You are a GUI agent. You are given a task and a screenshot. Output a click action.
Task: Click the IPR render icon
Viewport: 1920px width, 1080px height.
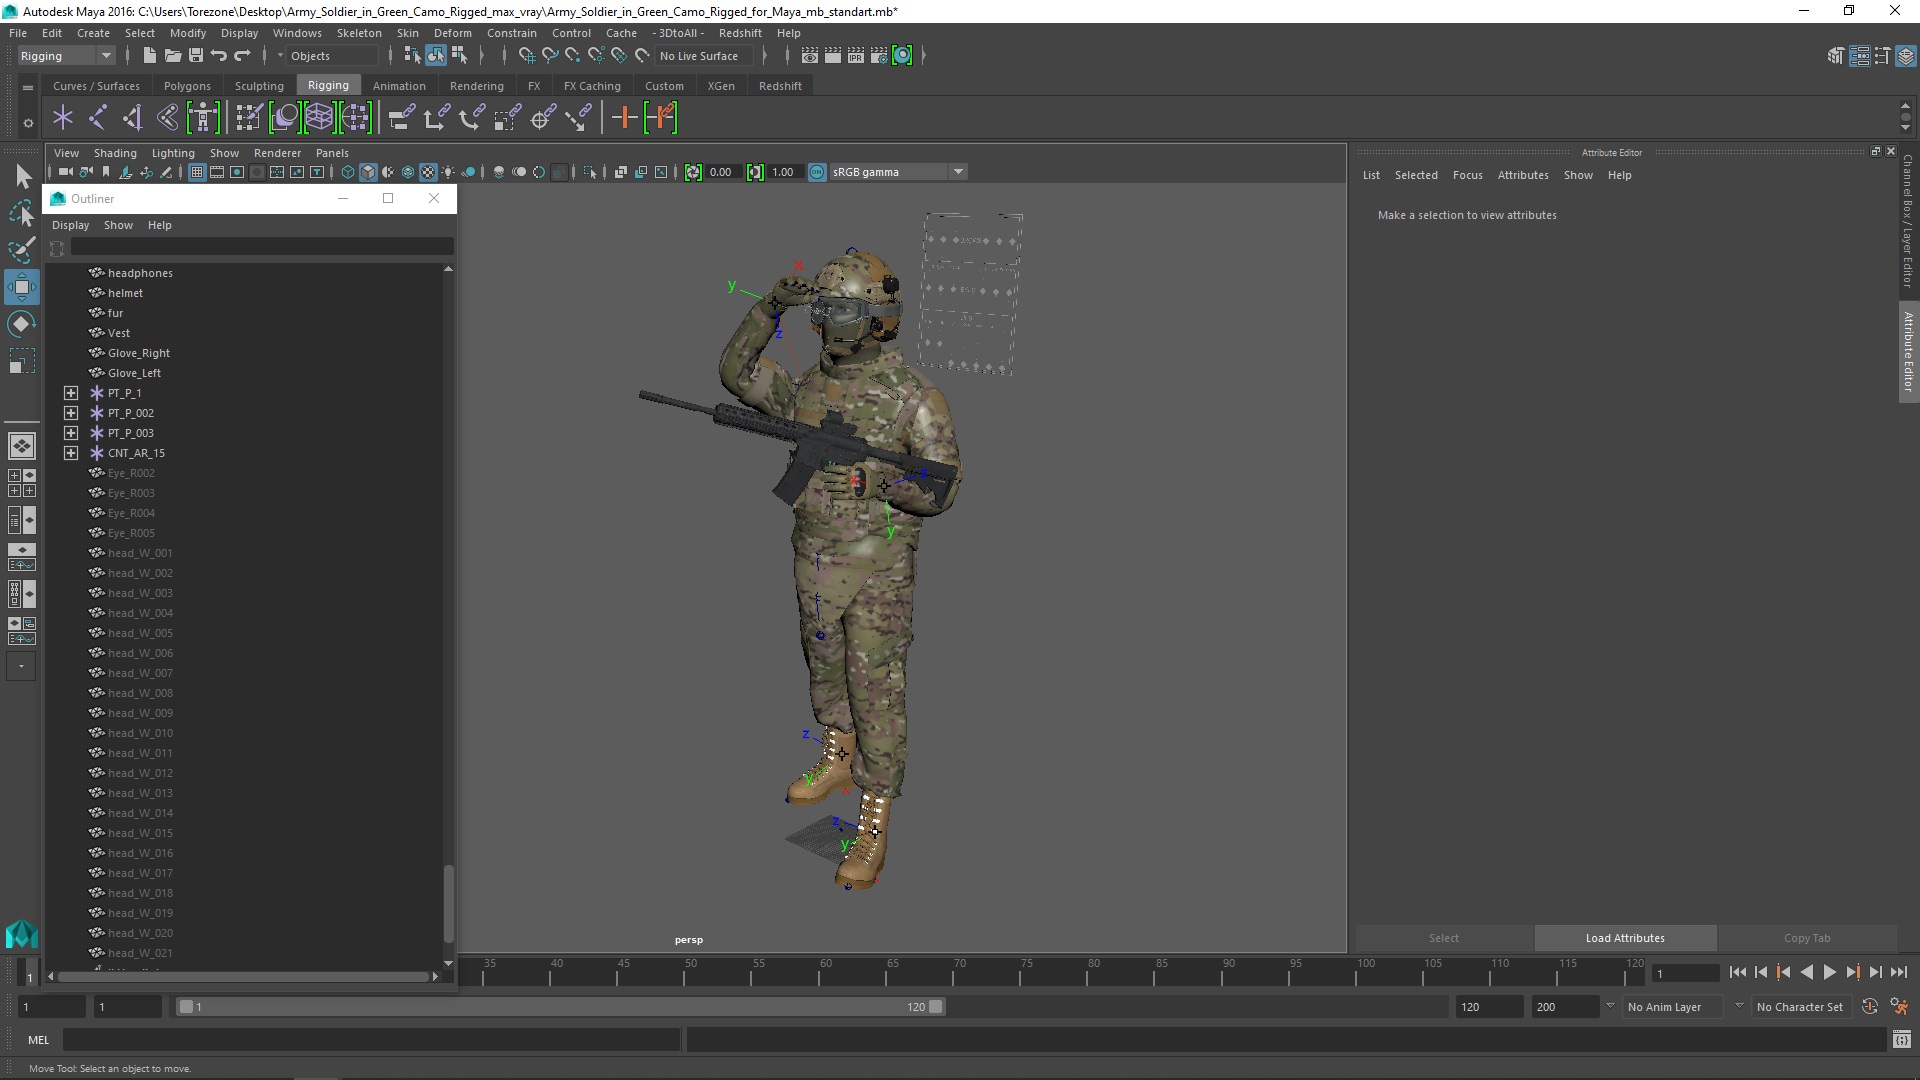click(x=855, y=56)
